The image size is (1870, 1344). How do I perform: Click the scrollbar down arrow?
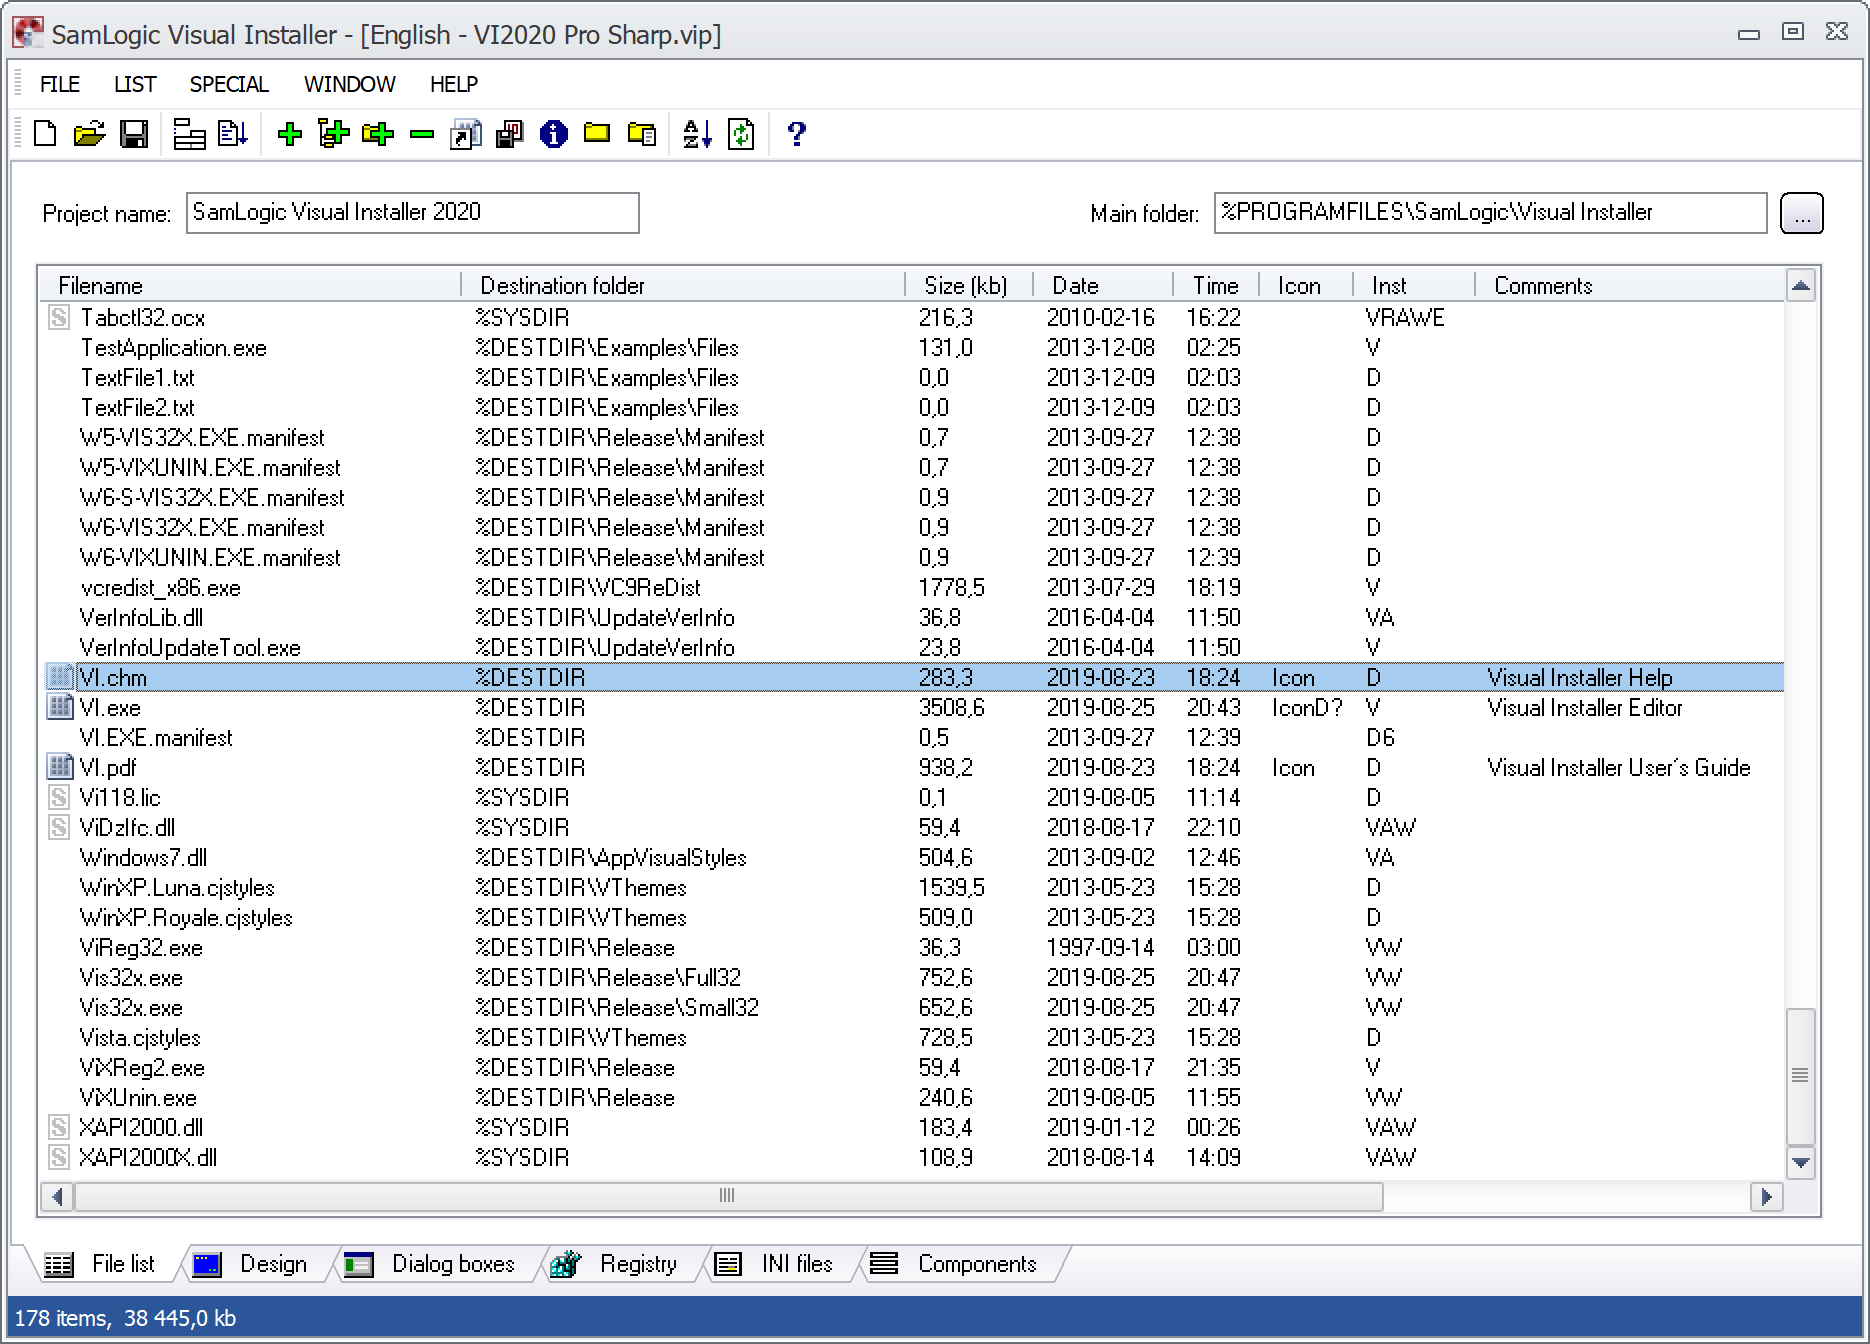click(1803, 1165)
